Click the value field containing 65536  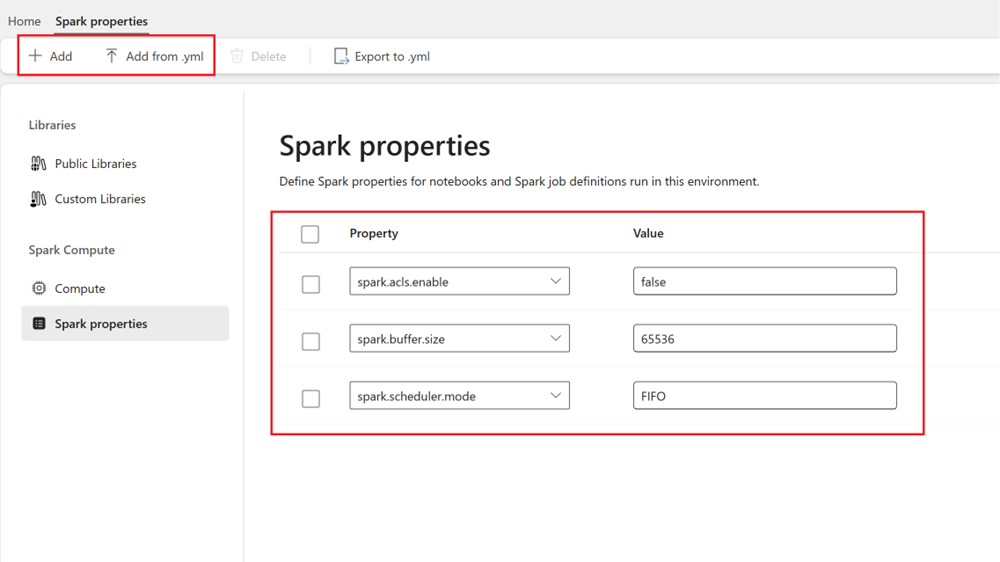pos(764,339)
